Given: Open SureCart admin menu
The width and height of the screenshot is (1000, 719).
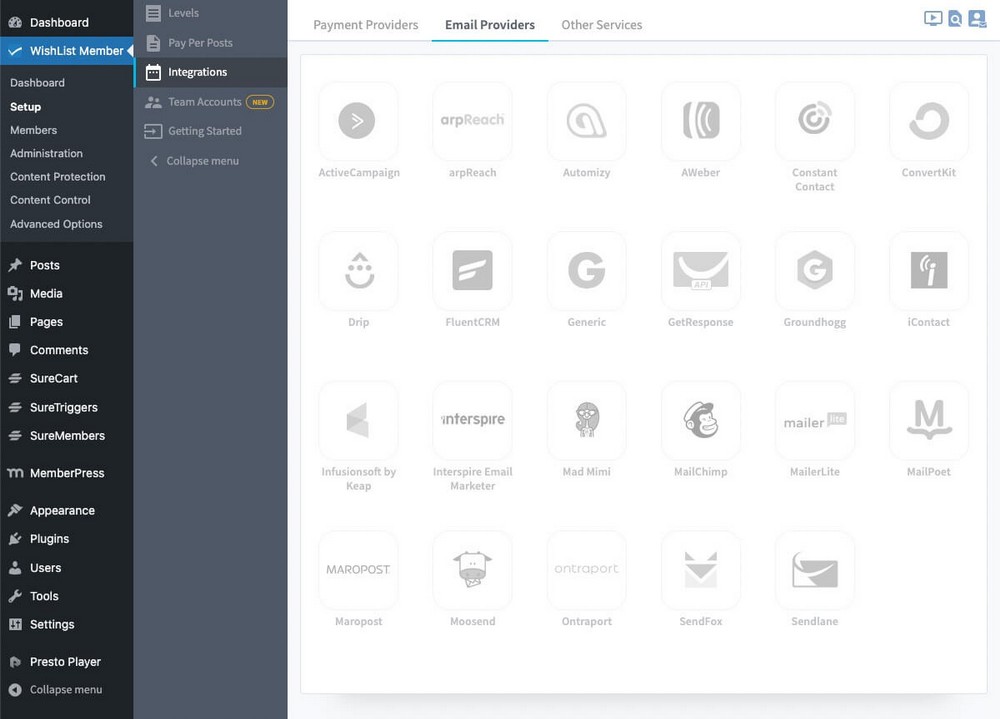Looking at the screenshot, I should click(66, 378).
